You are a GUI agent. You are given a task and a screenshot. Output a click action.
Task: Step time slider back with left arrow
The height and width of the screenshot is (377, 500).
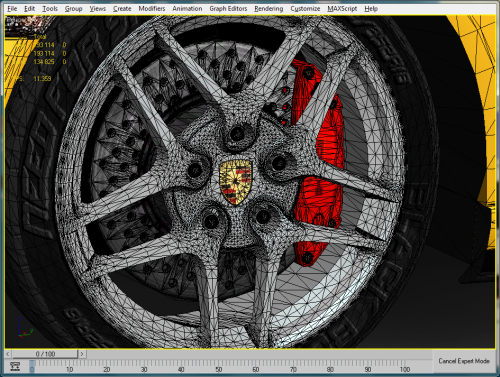[8, 354]
